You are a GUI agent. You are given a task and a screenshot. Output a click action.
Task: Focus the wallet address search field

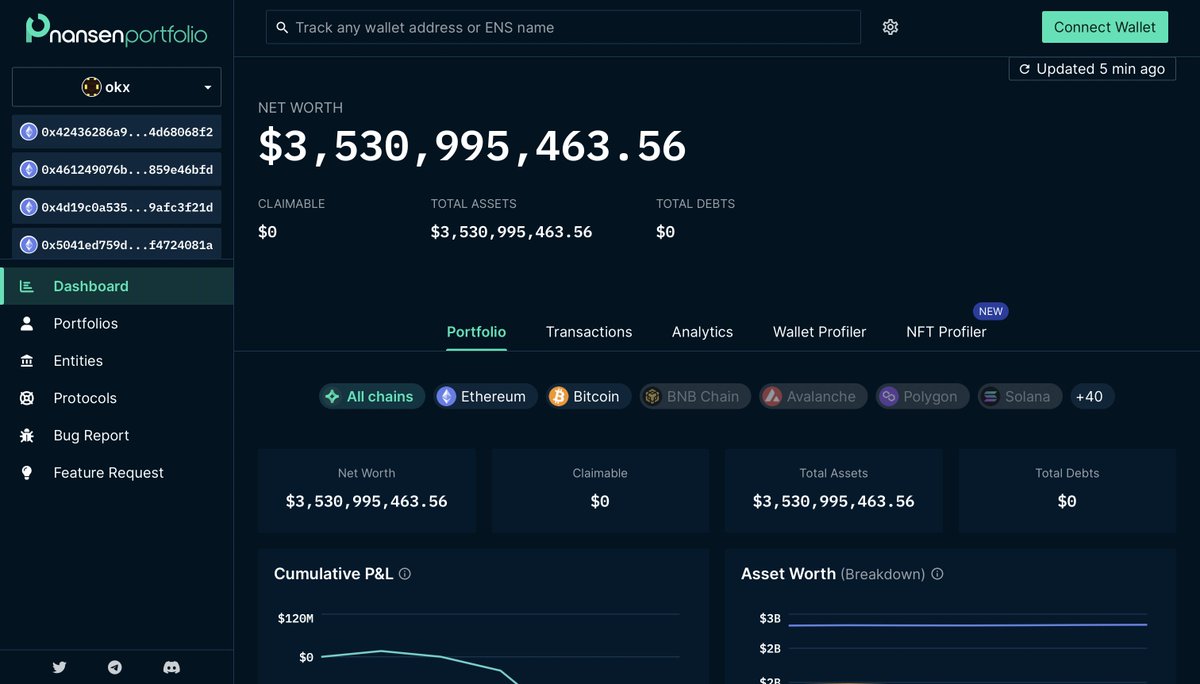point(563,27)
